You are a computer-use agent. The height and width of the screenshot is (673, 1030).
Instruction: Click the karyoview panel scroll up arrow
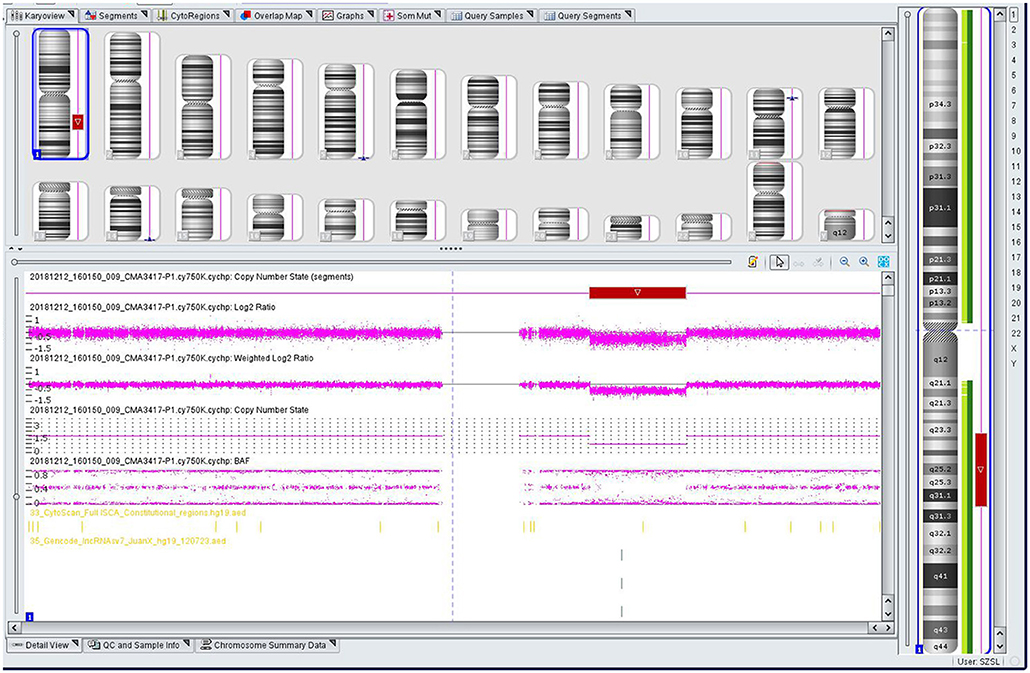pyautogui.click(x=888, y=33)
